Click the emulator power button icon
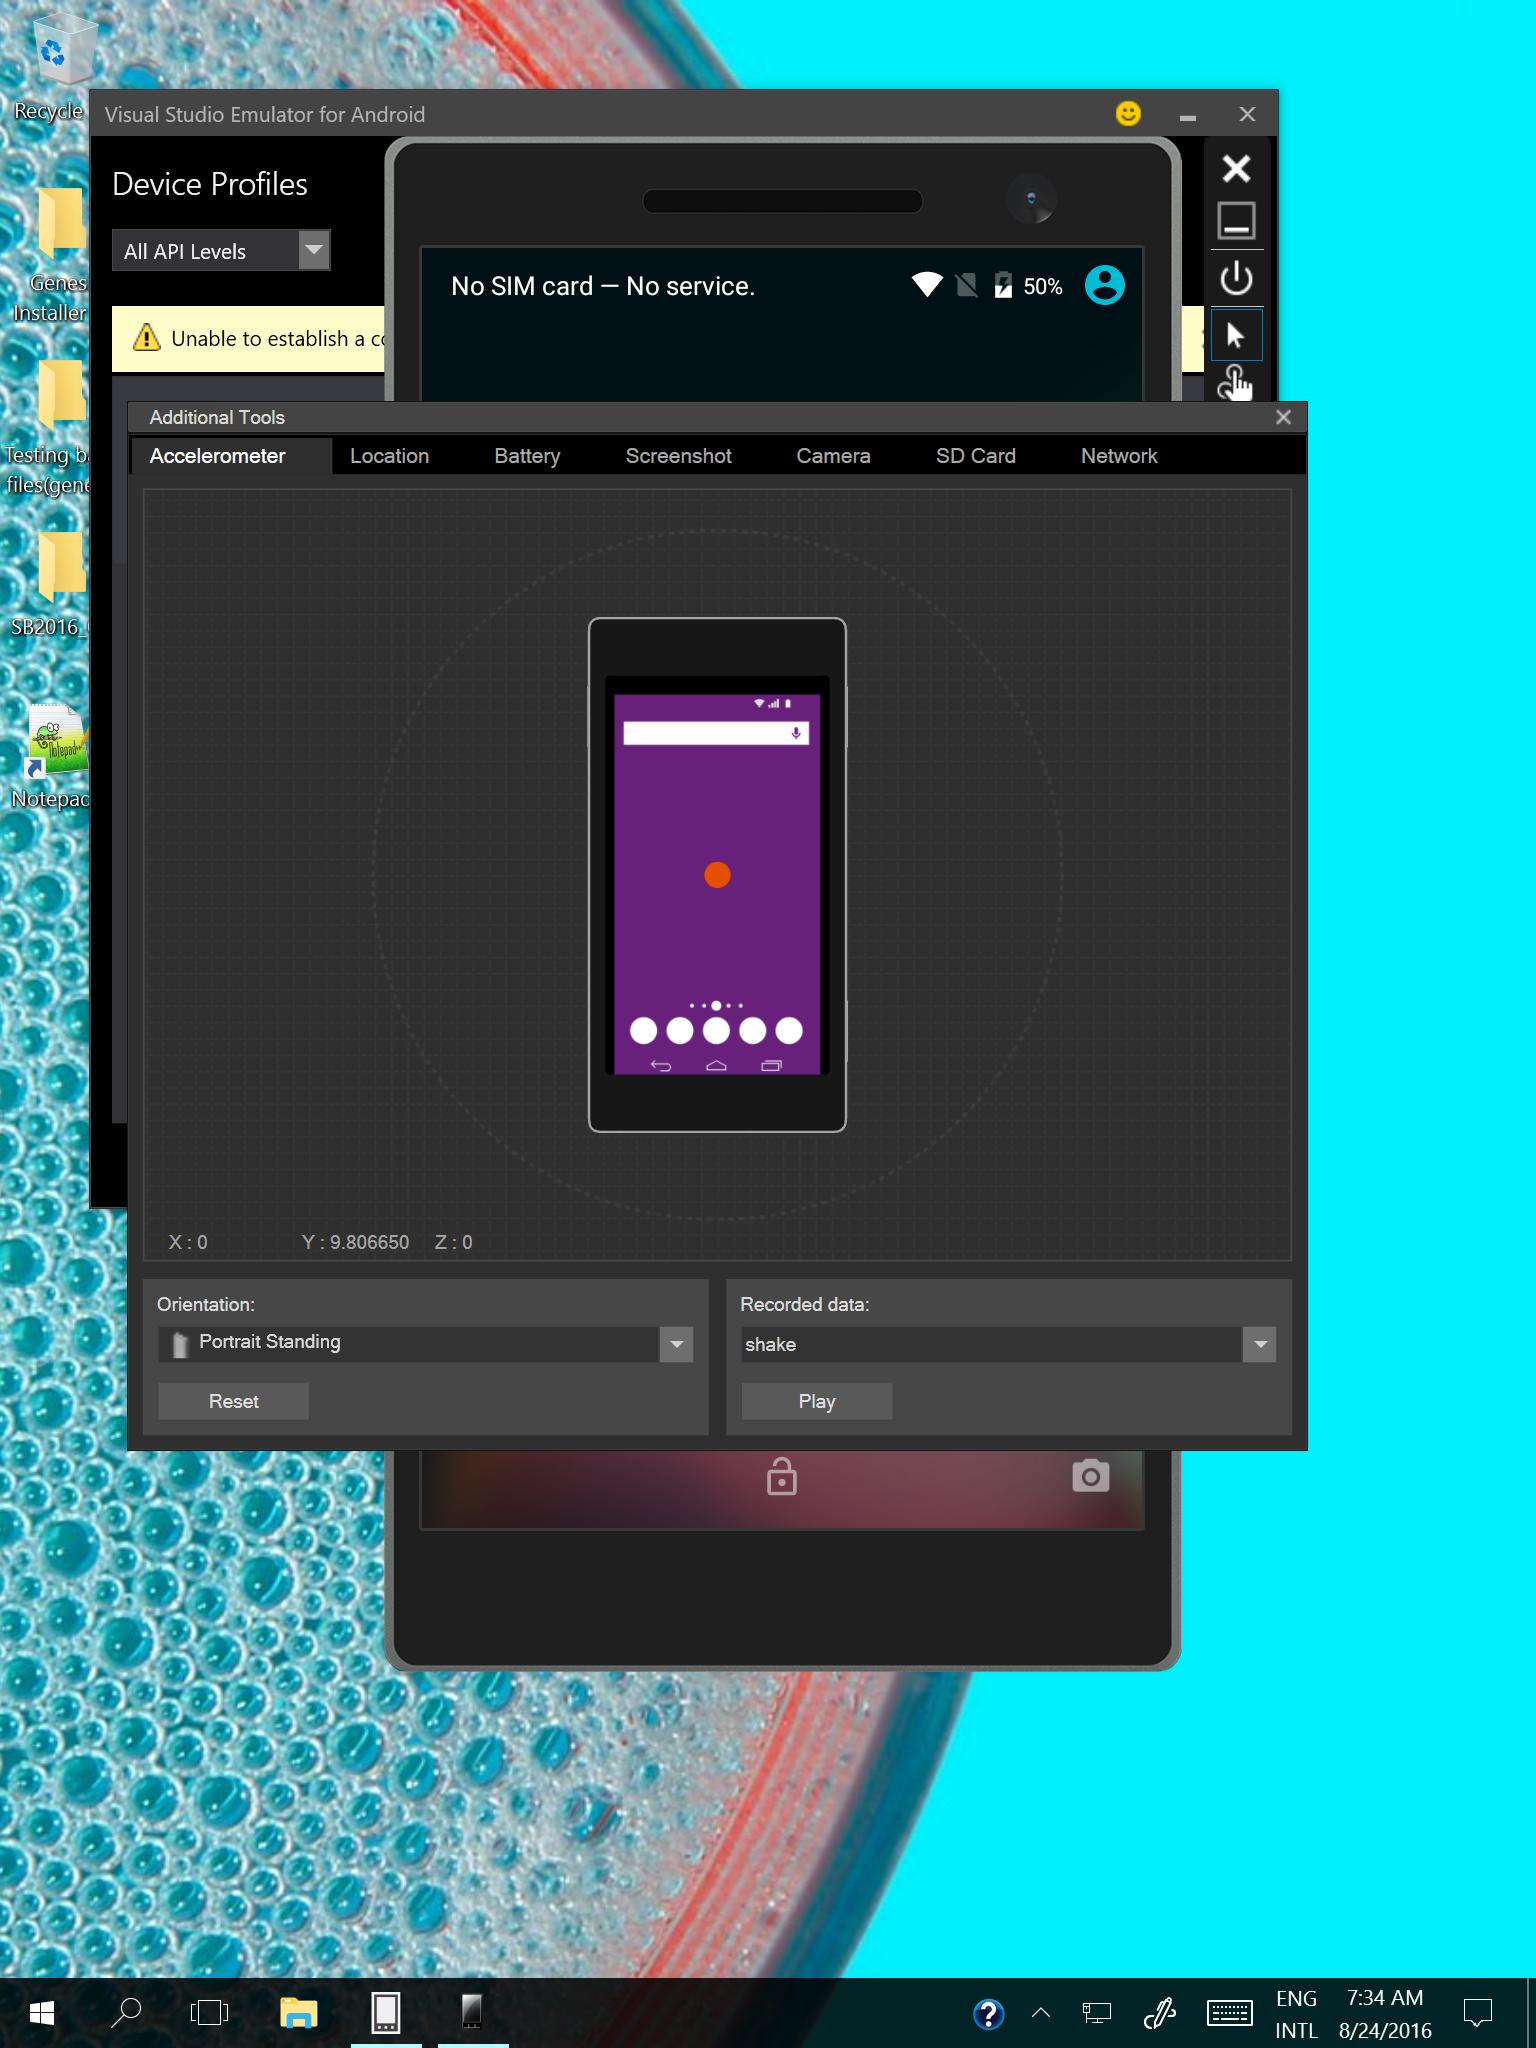Viewport: 1536px width, 2048px height. pos(1236,278)
